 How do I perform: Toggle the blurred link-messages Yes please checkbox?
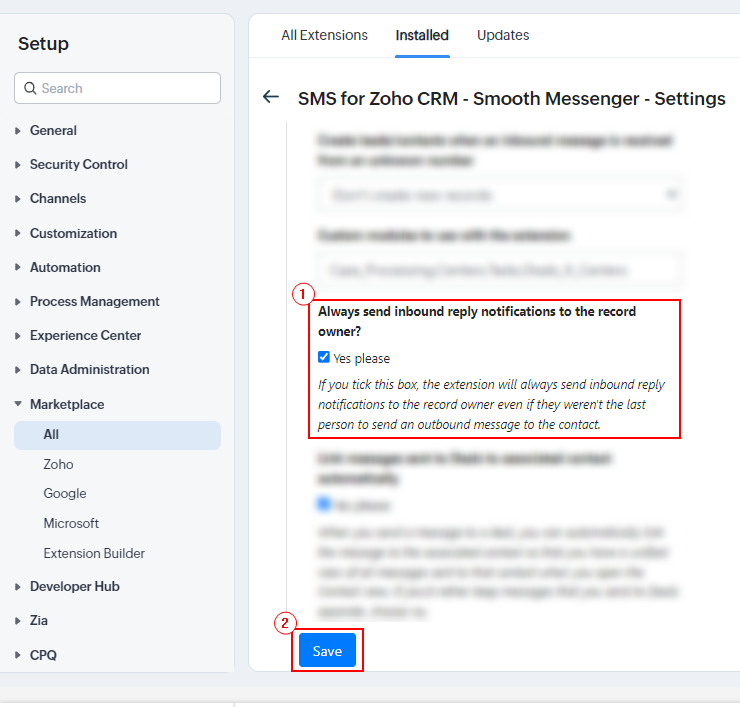[x=324, y=504]
